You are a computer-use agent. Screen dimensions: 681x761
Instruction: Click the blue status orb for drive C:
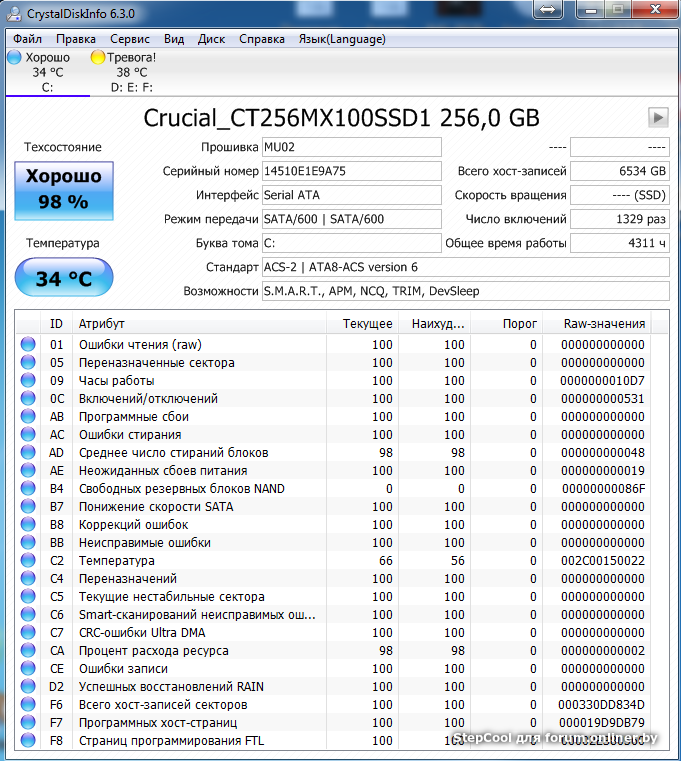tap(14, 58)
